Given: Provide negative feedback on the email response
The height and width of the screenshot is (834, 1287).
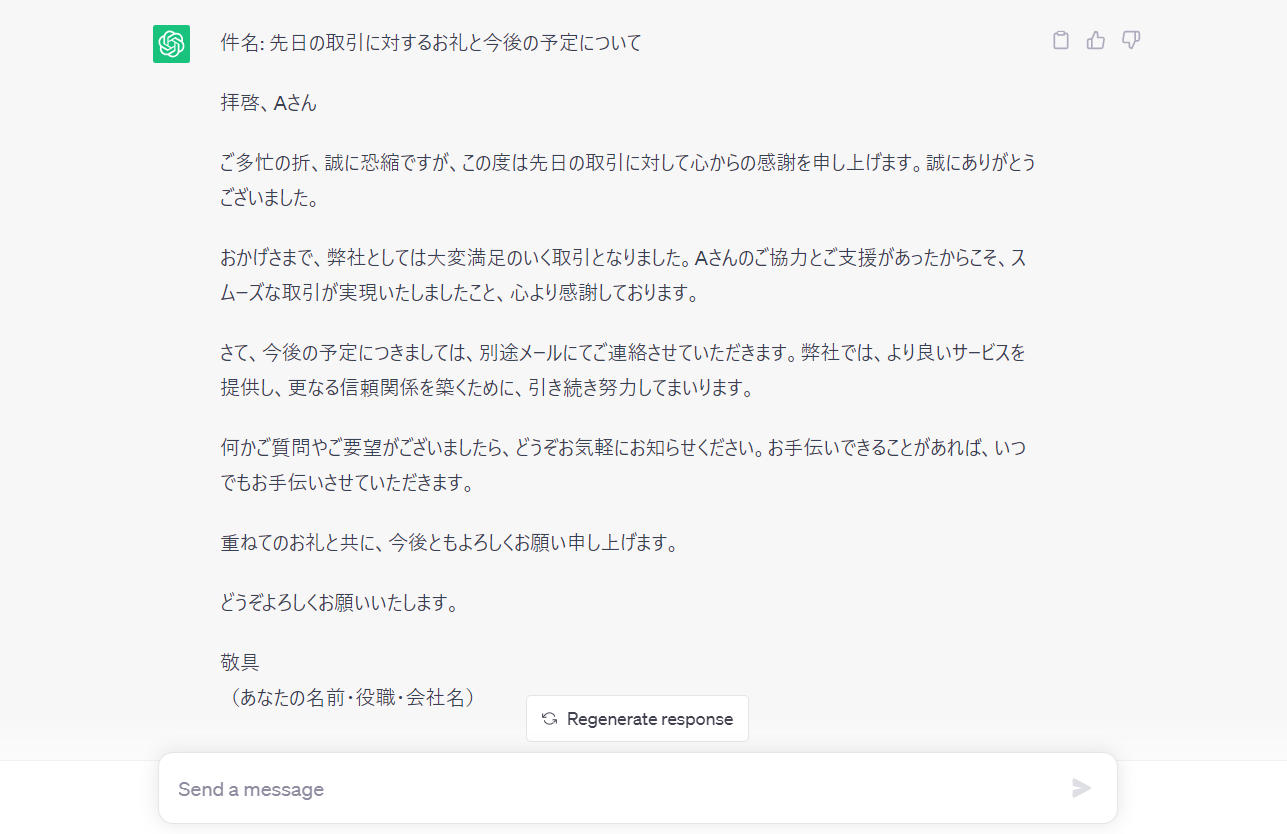Looking at the screenshot, I should [x=1130, y=40].
